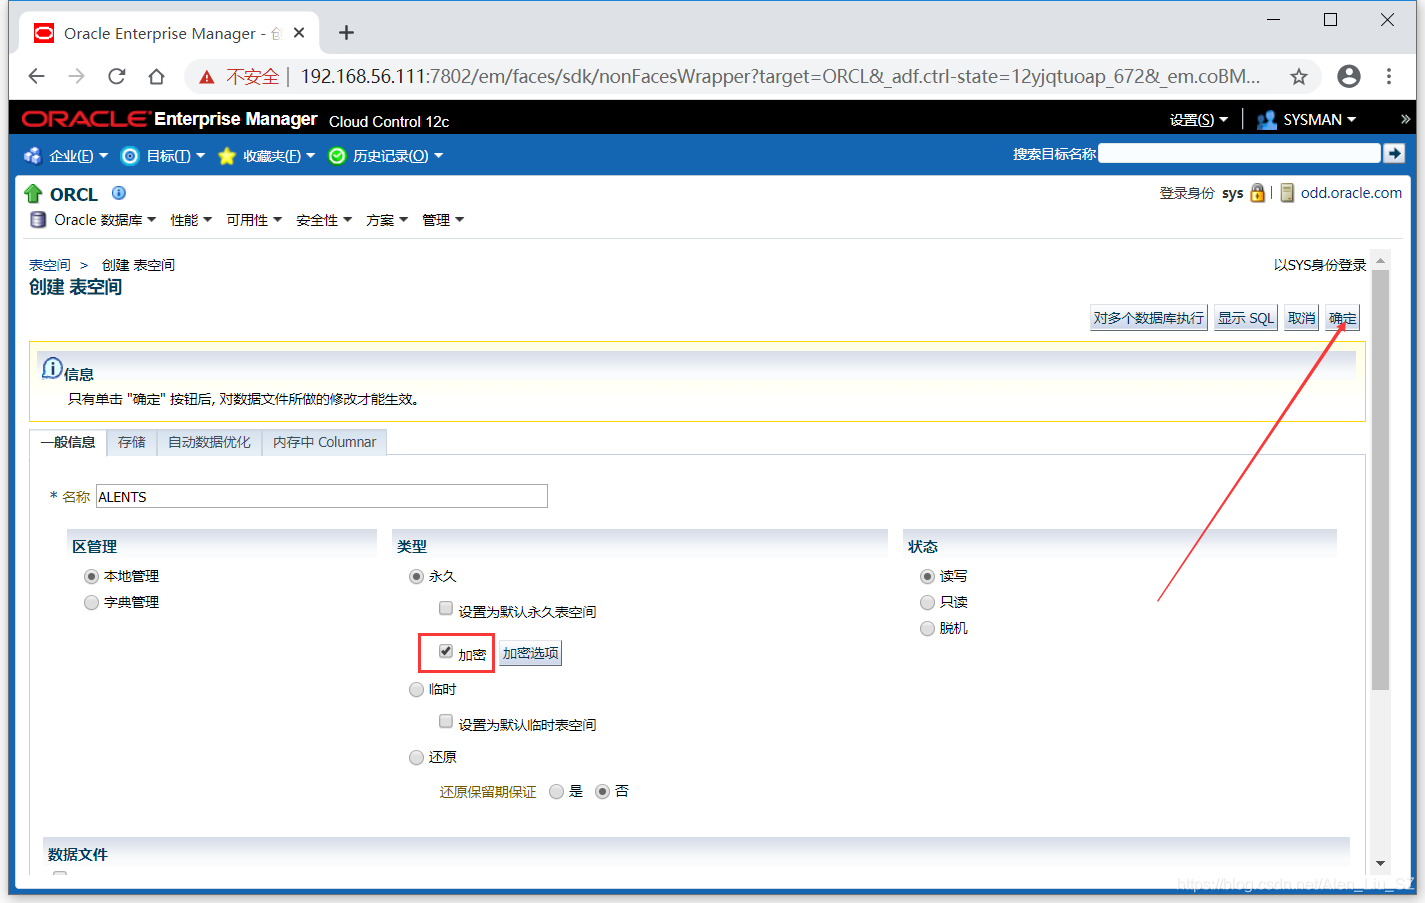Click the scrollbar down arrow

[x=1381, y=863]
